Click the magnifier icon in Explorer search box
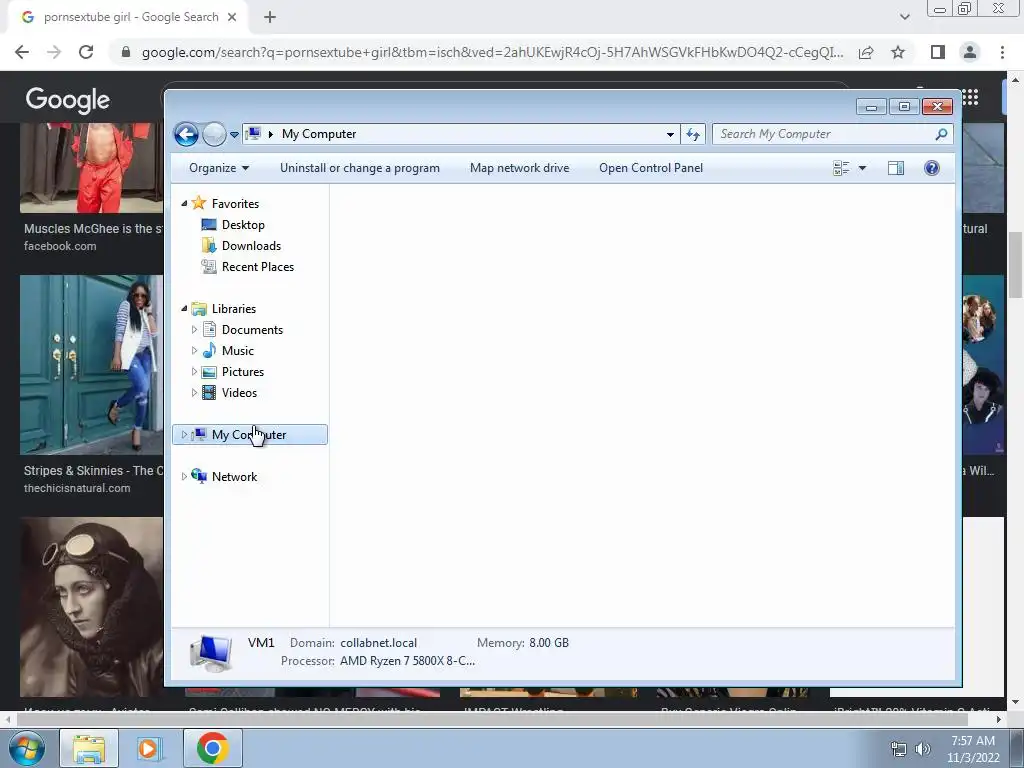Viewport: 1024px width, 768px height. pos(941,134)
